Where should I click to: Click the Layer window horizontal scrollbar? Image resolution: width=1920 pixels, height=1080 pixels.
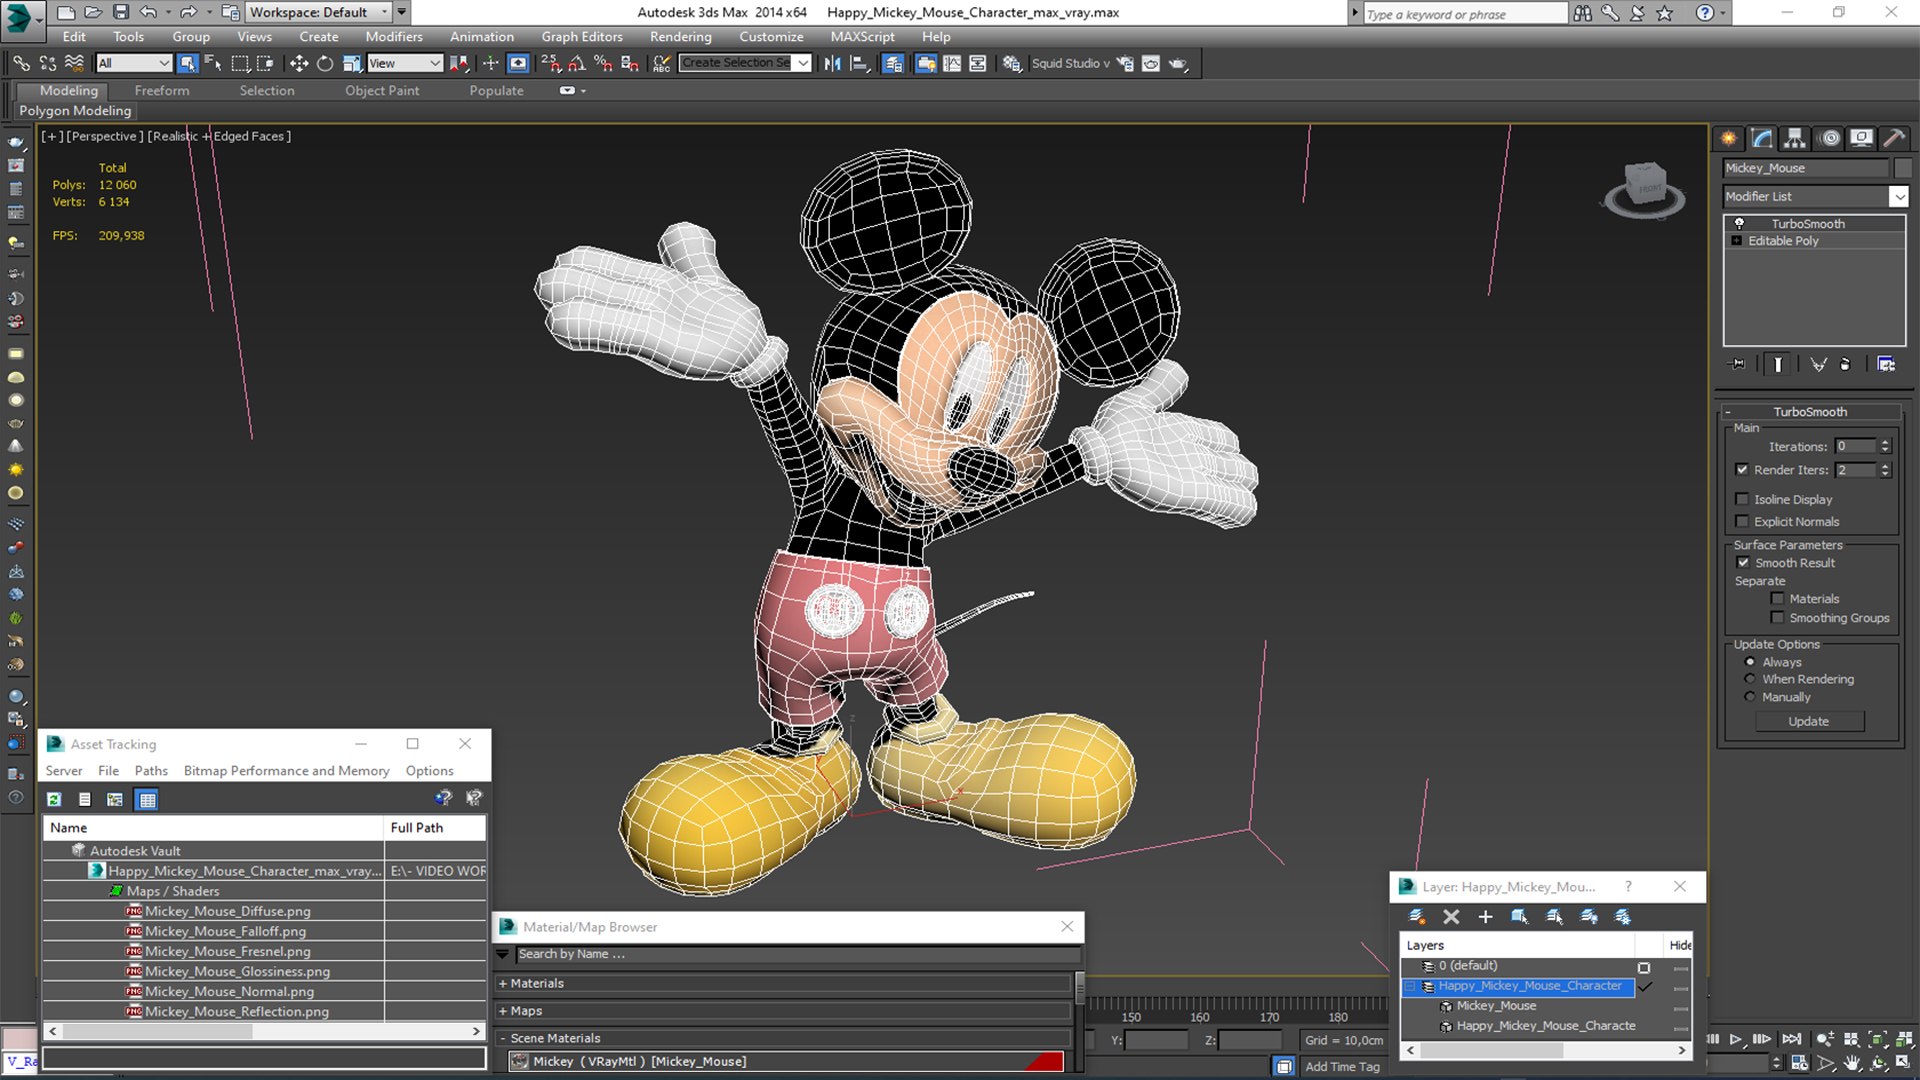[1546, 1050]
